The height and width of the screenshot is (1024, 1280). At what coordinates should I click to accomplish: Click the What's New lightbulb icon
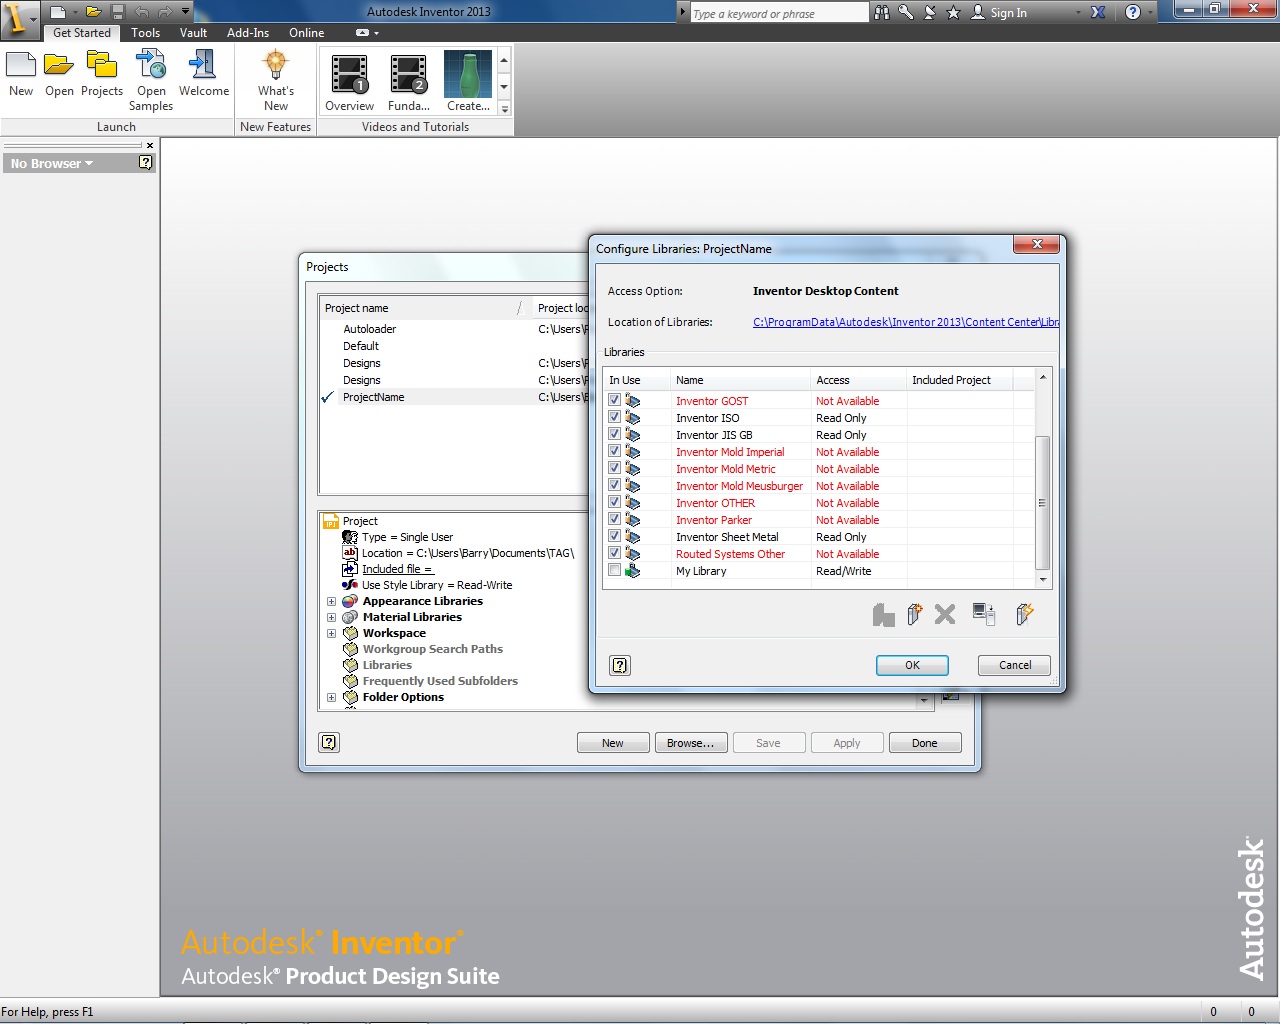(x=275, y=67)
